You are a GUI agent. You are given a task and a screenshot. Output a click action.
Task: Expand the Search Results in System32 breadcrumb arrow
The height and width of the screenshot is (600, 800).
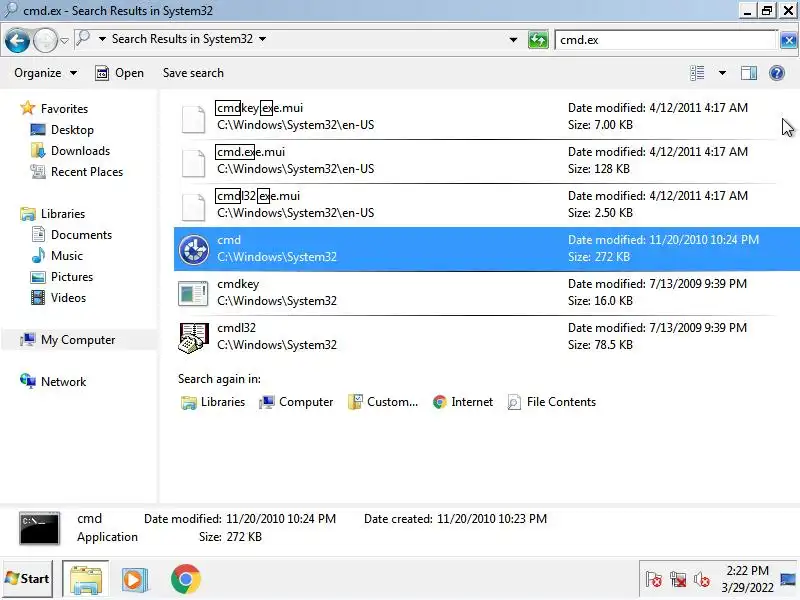click(x=262, y=39)
